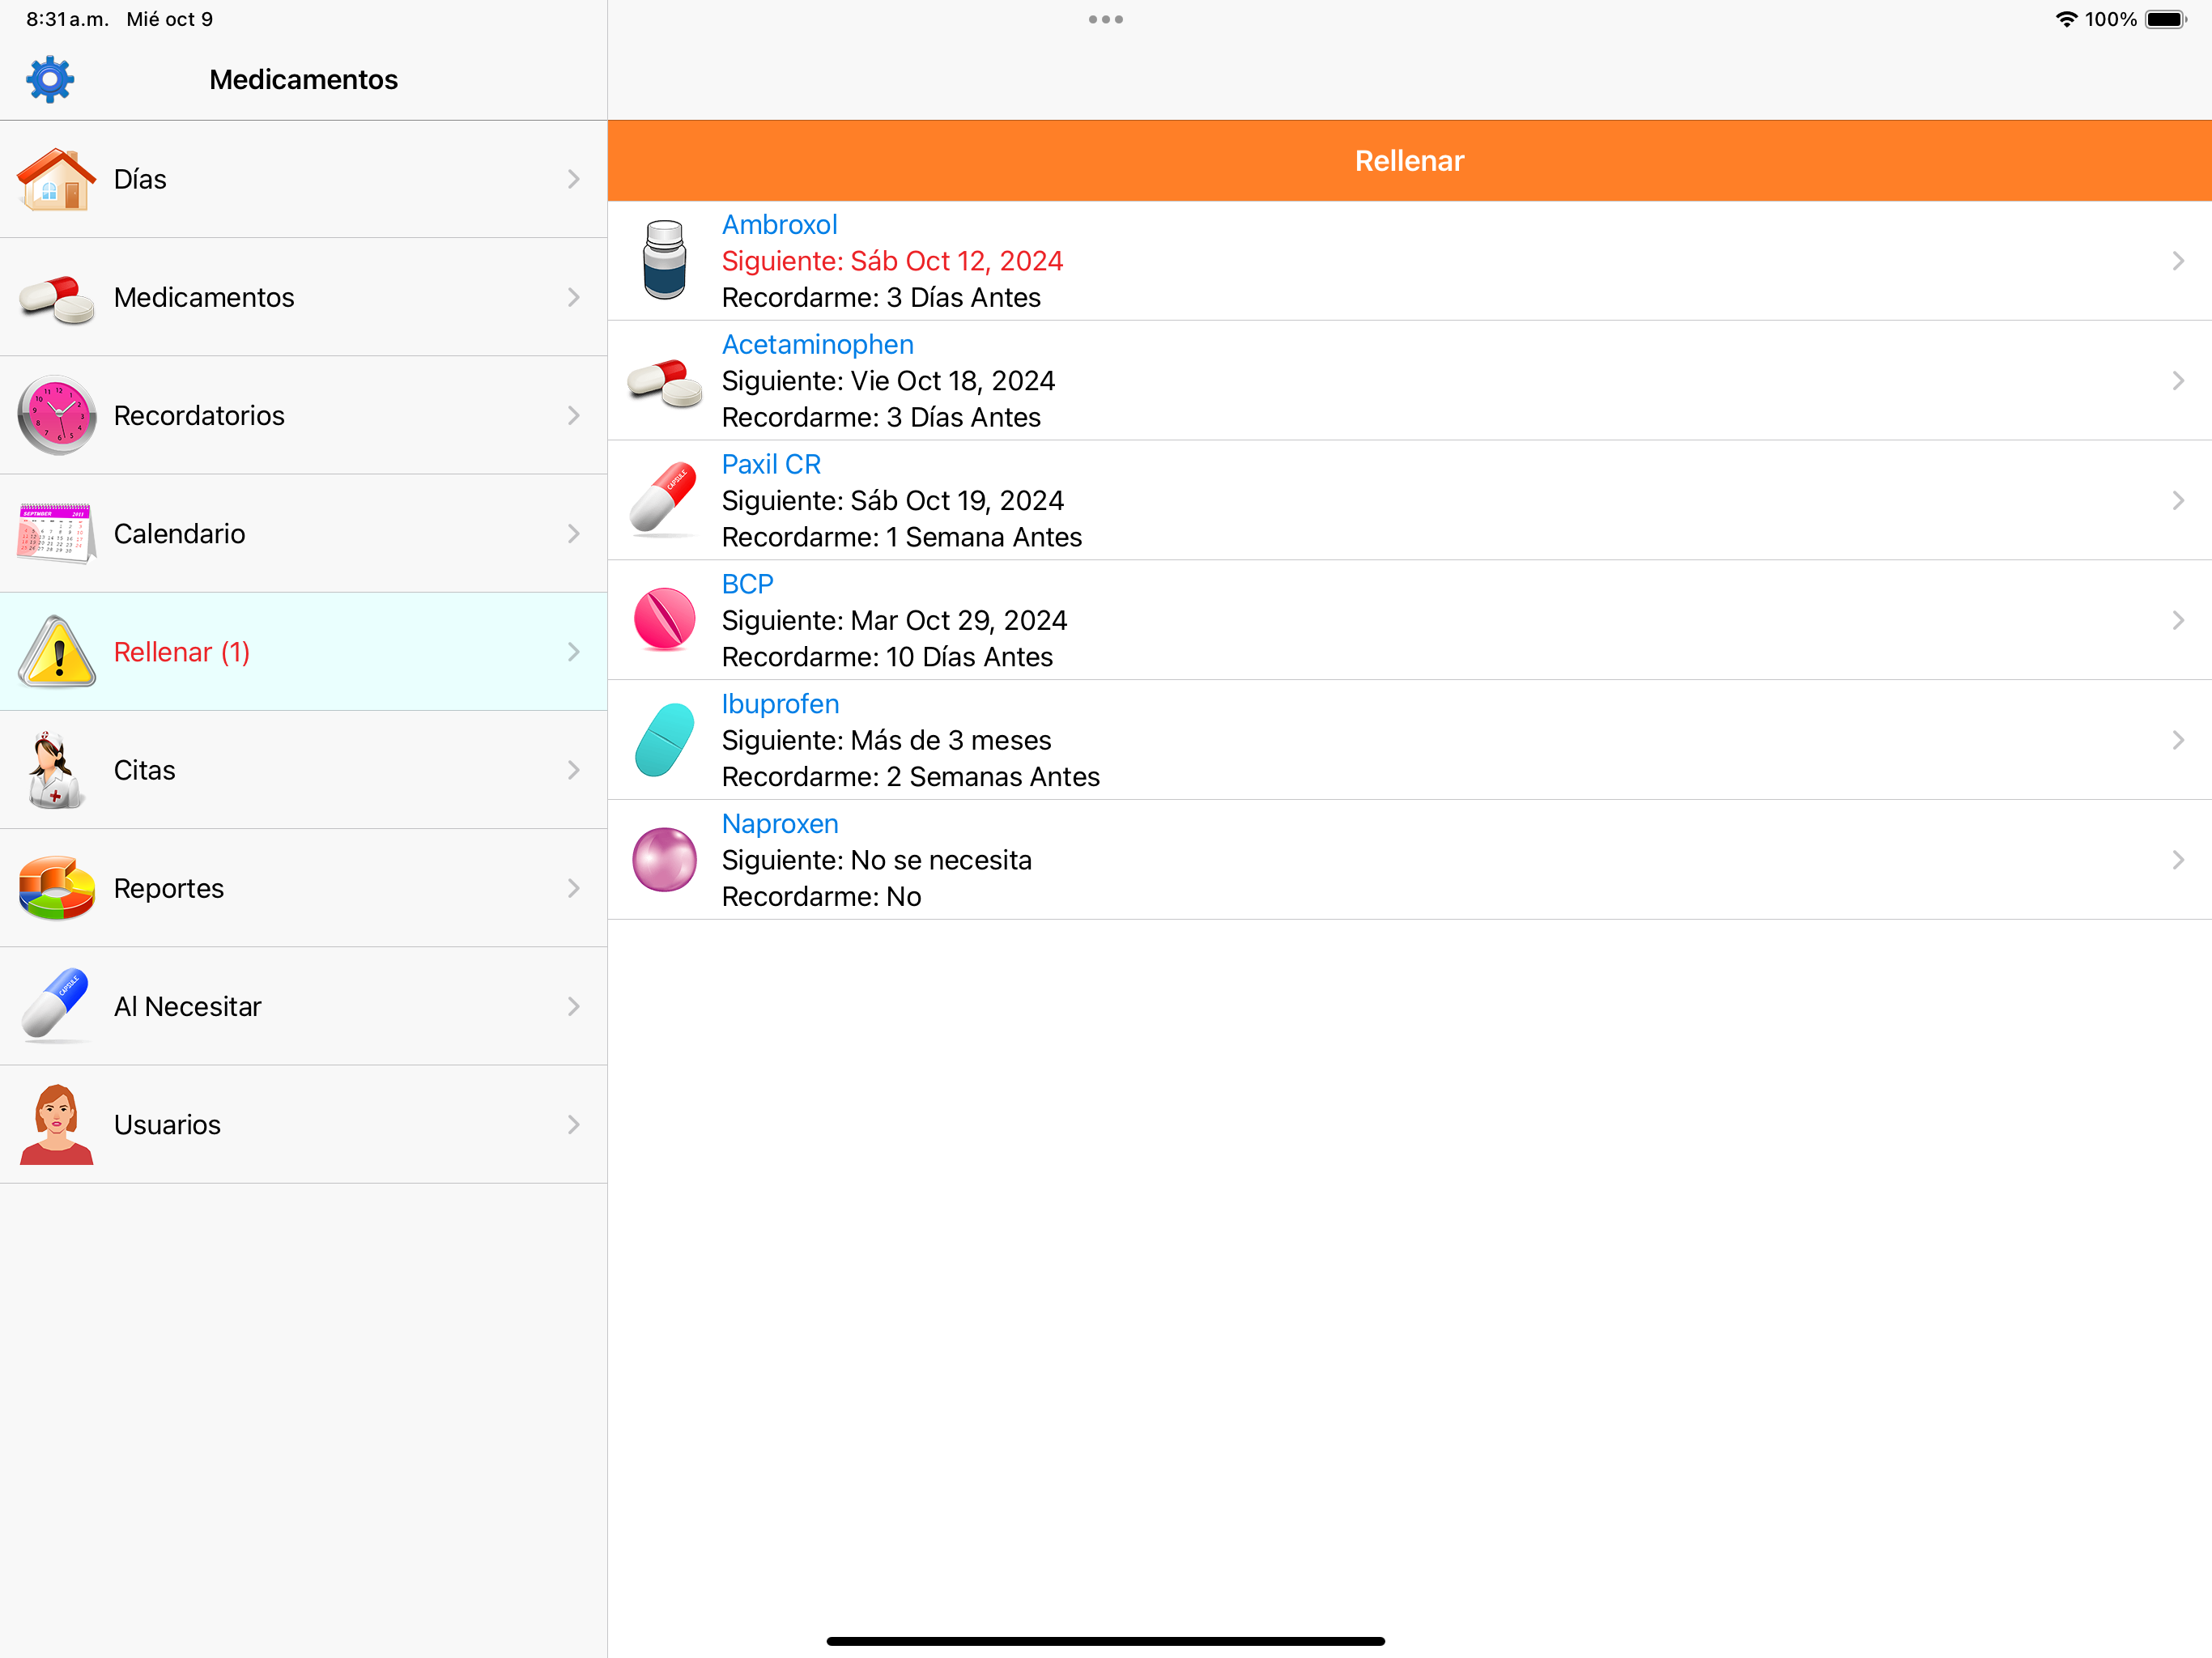This screenshot has height=1658, width=2212.
Task: Open Paxil CR details chevron
Action: (x=2178, y=500)
